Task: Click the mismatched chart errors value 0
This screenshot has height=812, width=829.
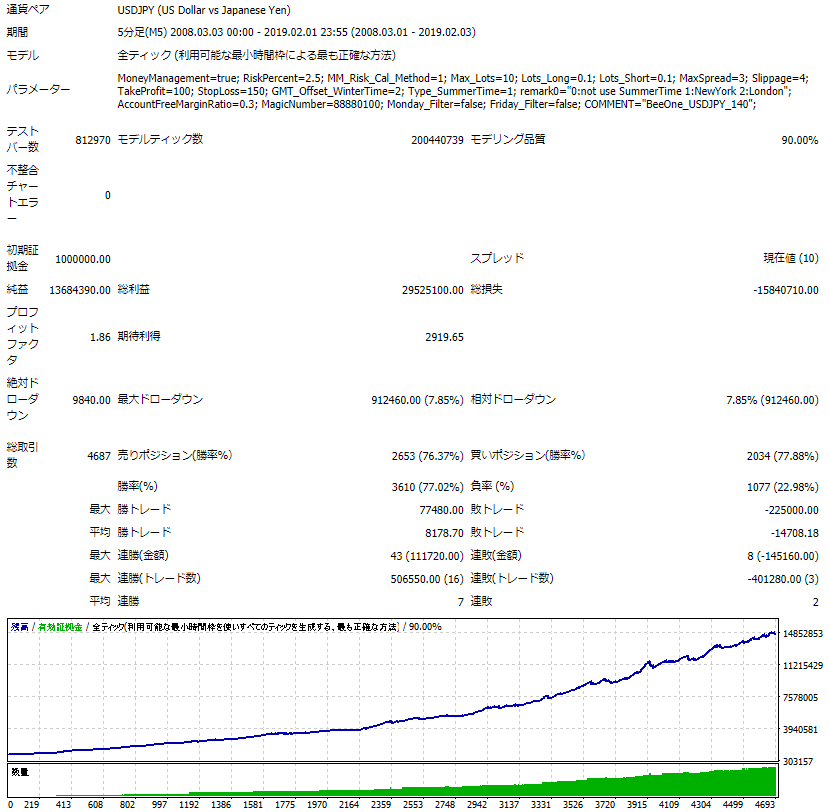Action: tap(108, 195)
